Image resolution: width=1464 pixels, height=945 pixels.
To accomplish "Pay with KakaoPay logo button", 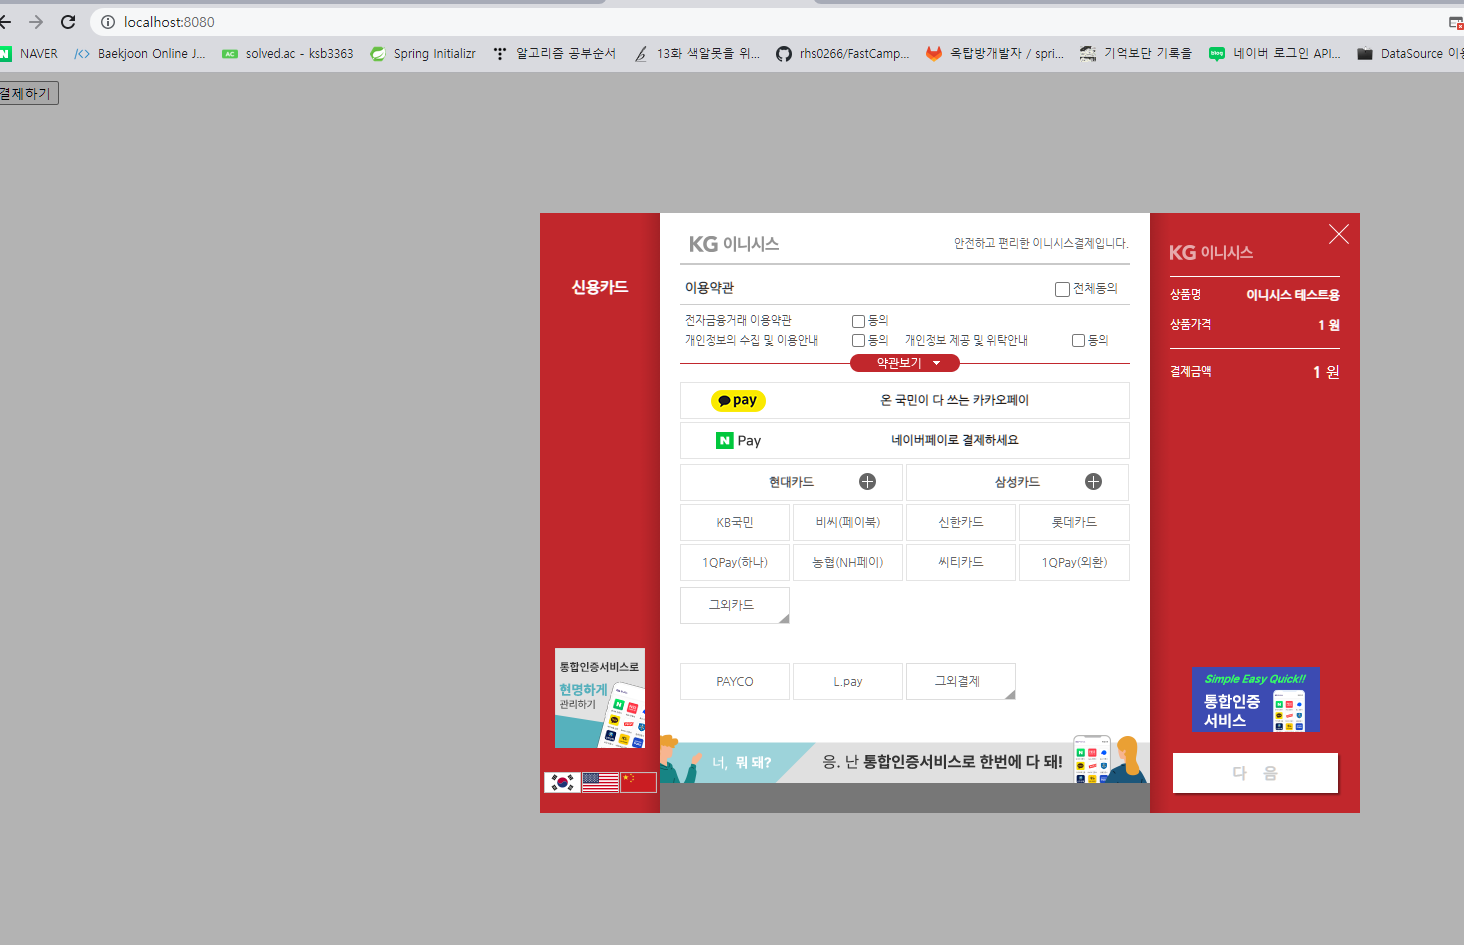I will tap(738, 400).
